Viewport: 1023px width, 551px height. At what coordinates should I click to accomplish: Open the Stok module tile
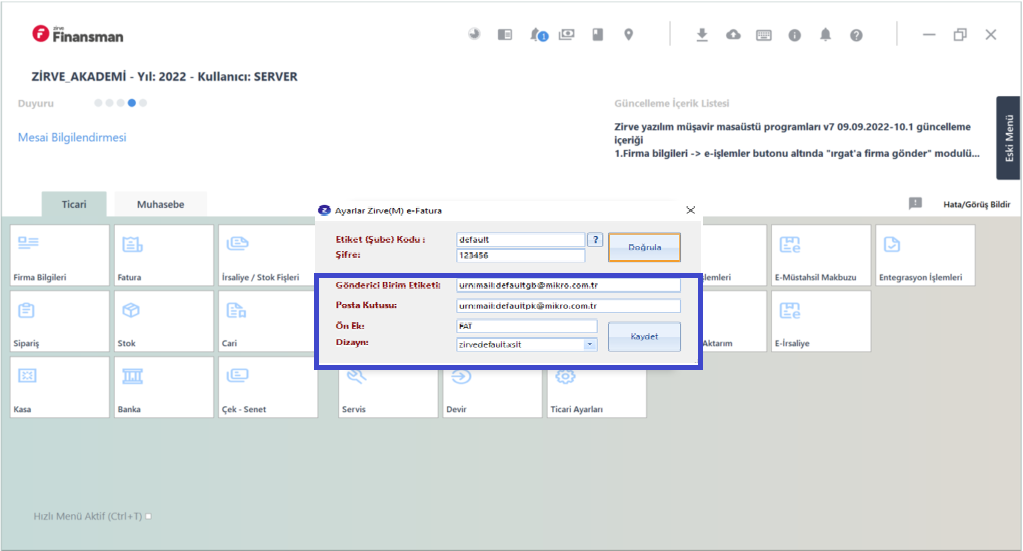click(164, 321)
